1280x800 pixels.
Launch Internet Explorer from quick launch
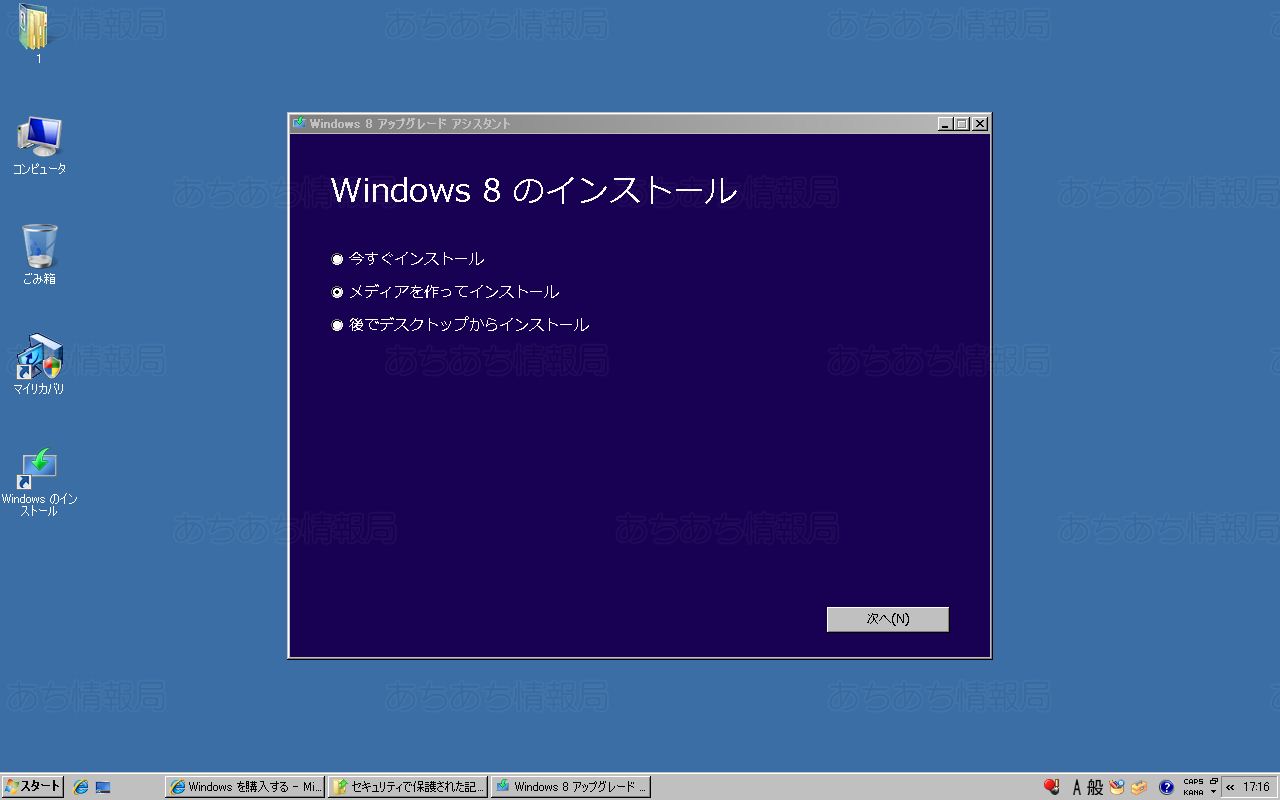tap(81, 787)
